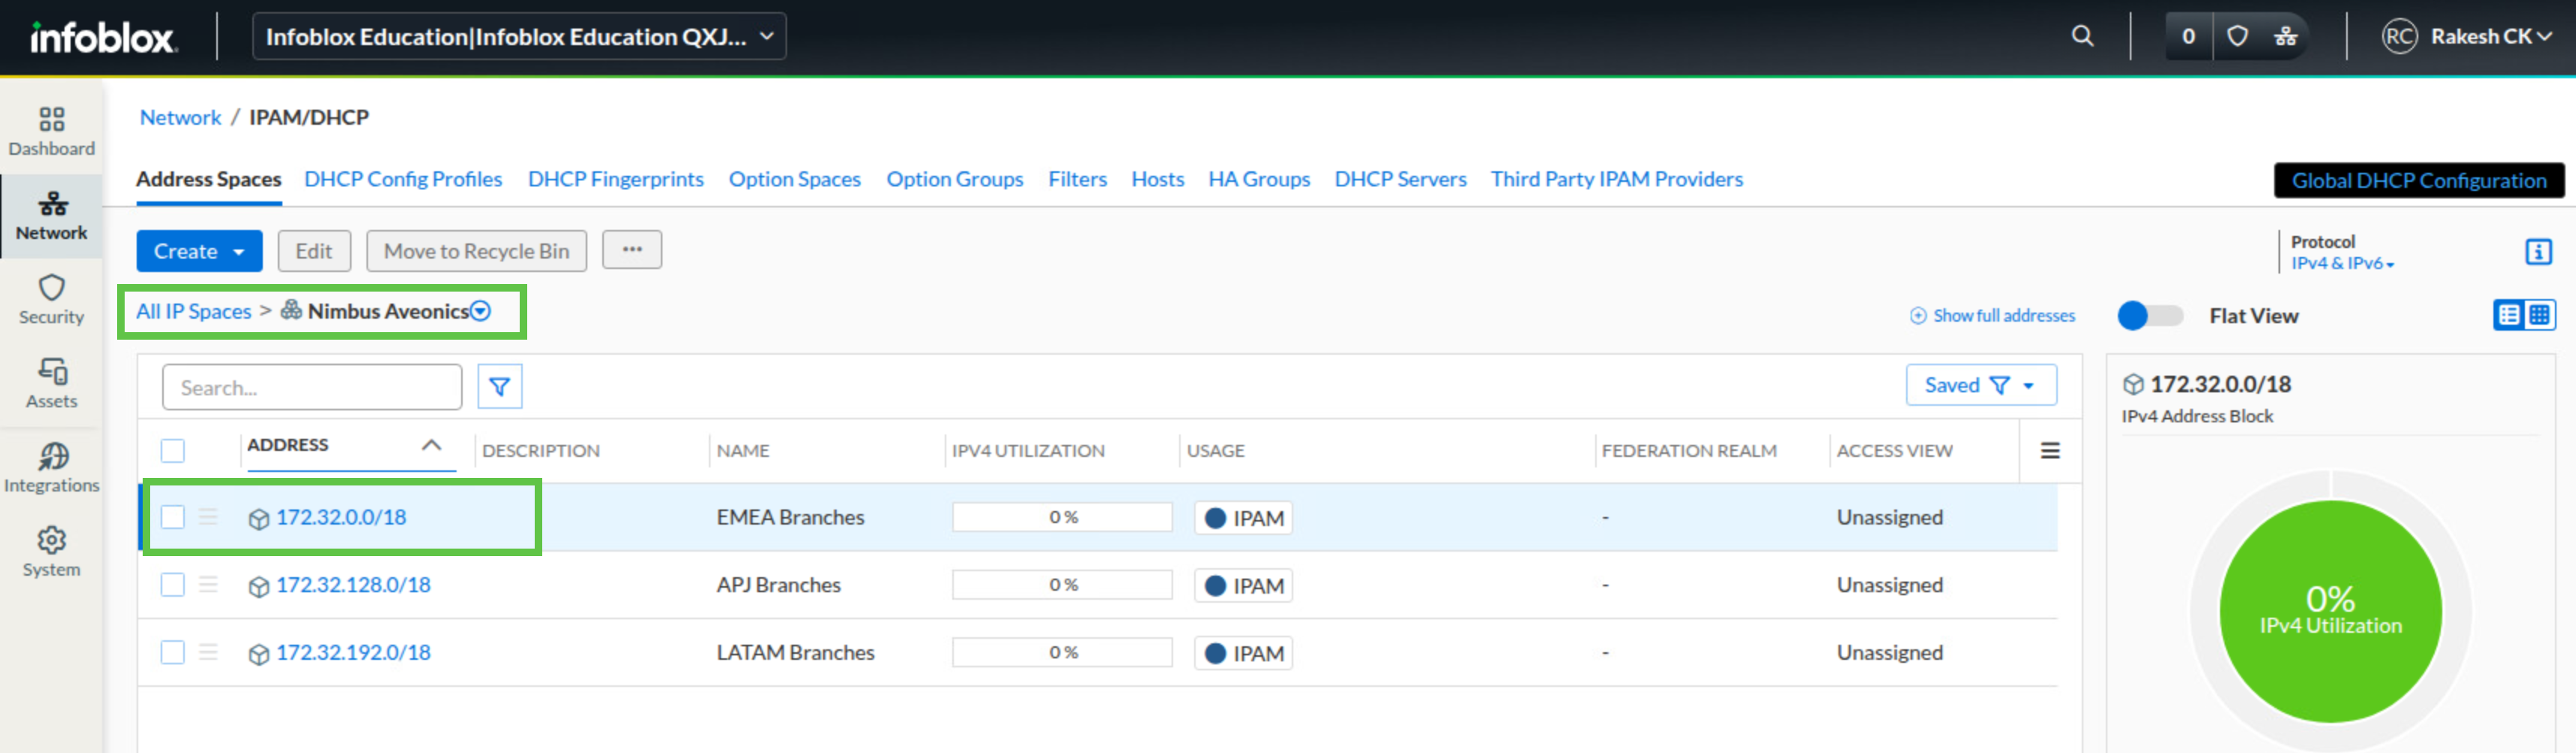The image size is (2576, 753).
Task: Open the Security shield sidebar icon
Action: pos(51,288)
